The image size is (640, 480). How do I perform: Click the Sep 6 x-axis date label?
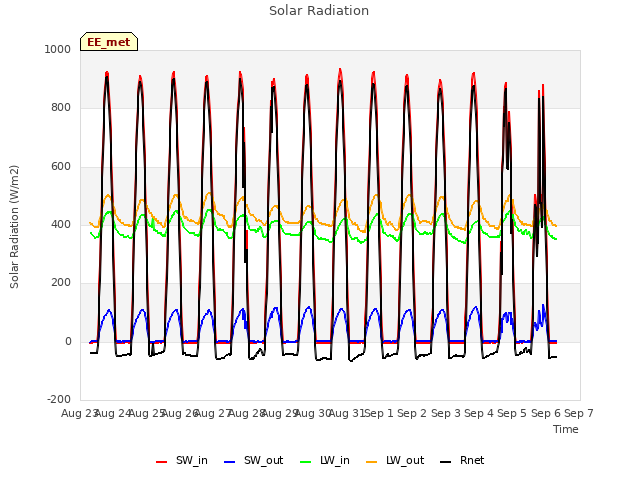click(546, 413)
